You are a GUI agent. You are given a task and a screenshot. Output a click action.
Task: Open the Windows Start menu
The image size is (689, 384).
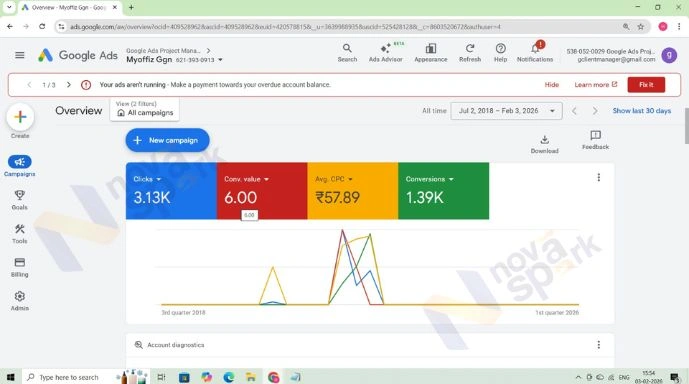click(10, 377)
